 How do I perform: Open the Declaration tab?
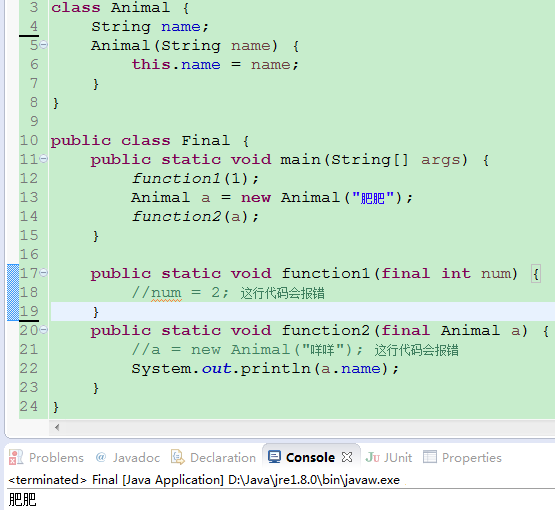223,458
